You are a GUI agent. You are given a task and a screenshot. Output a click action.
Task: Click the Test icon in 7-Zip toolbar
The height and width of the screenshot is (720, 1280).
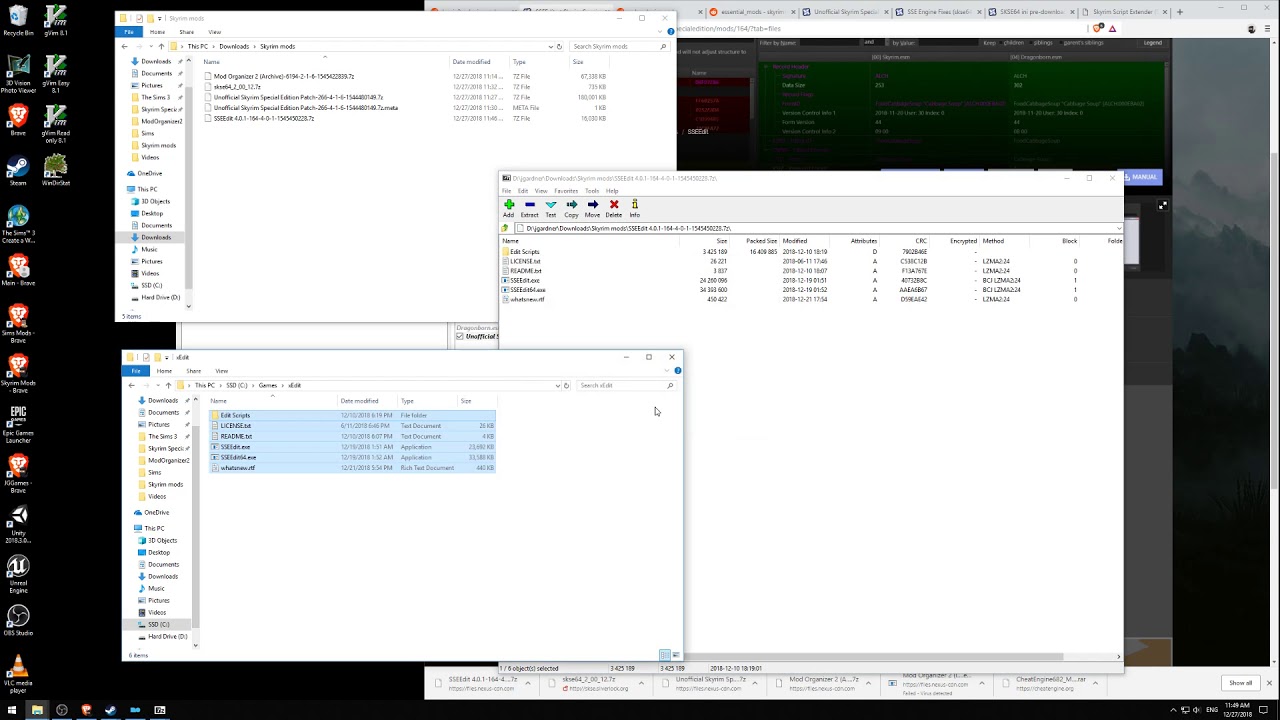point(550,208)
